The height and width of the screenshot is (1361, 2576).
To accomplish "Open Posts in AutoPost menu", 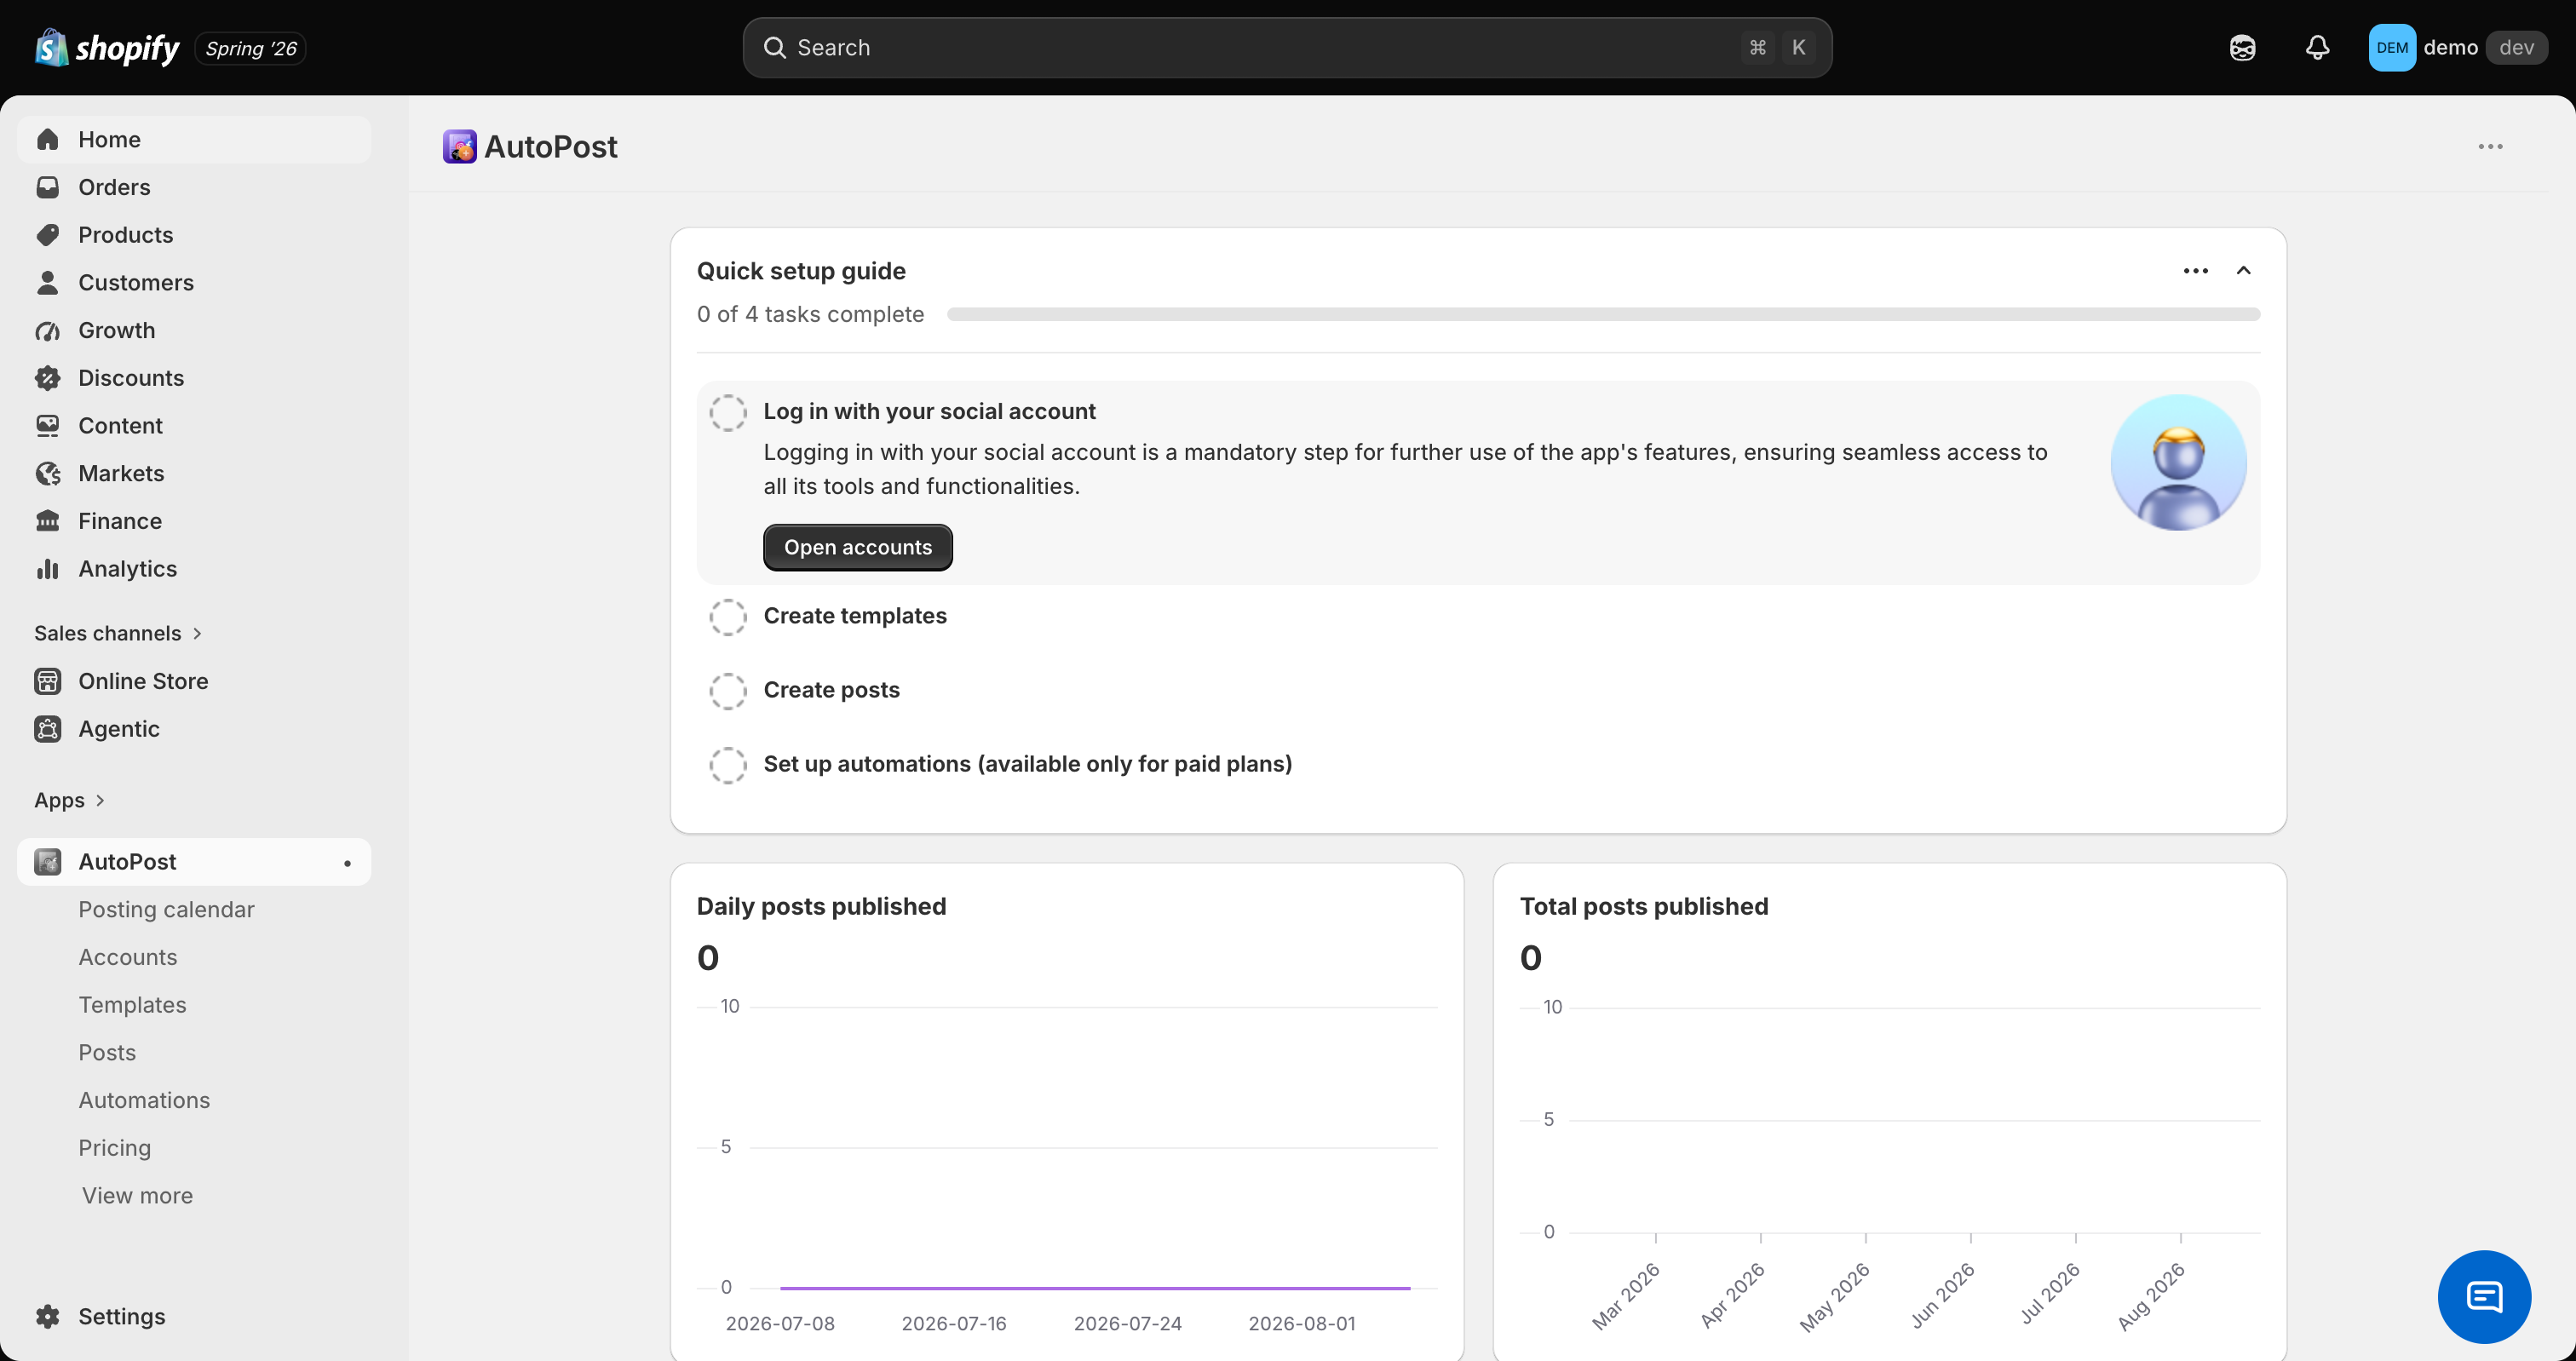I will pos(107,1052).
